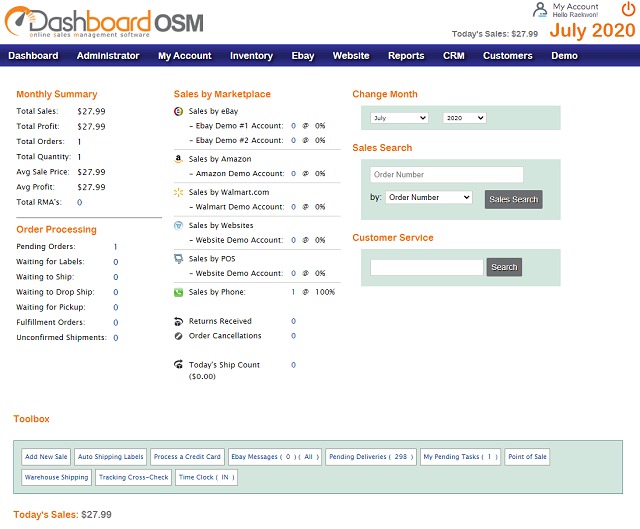640x529 pixels.
Task: Click Sales by Phone count 1
Action: 293,292
